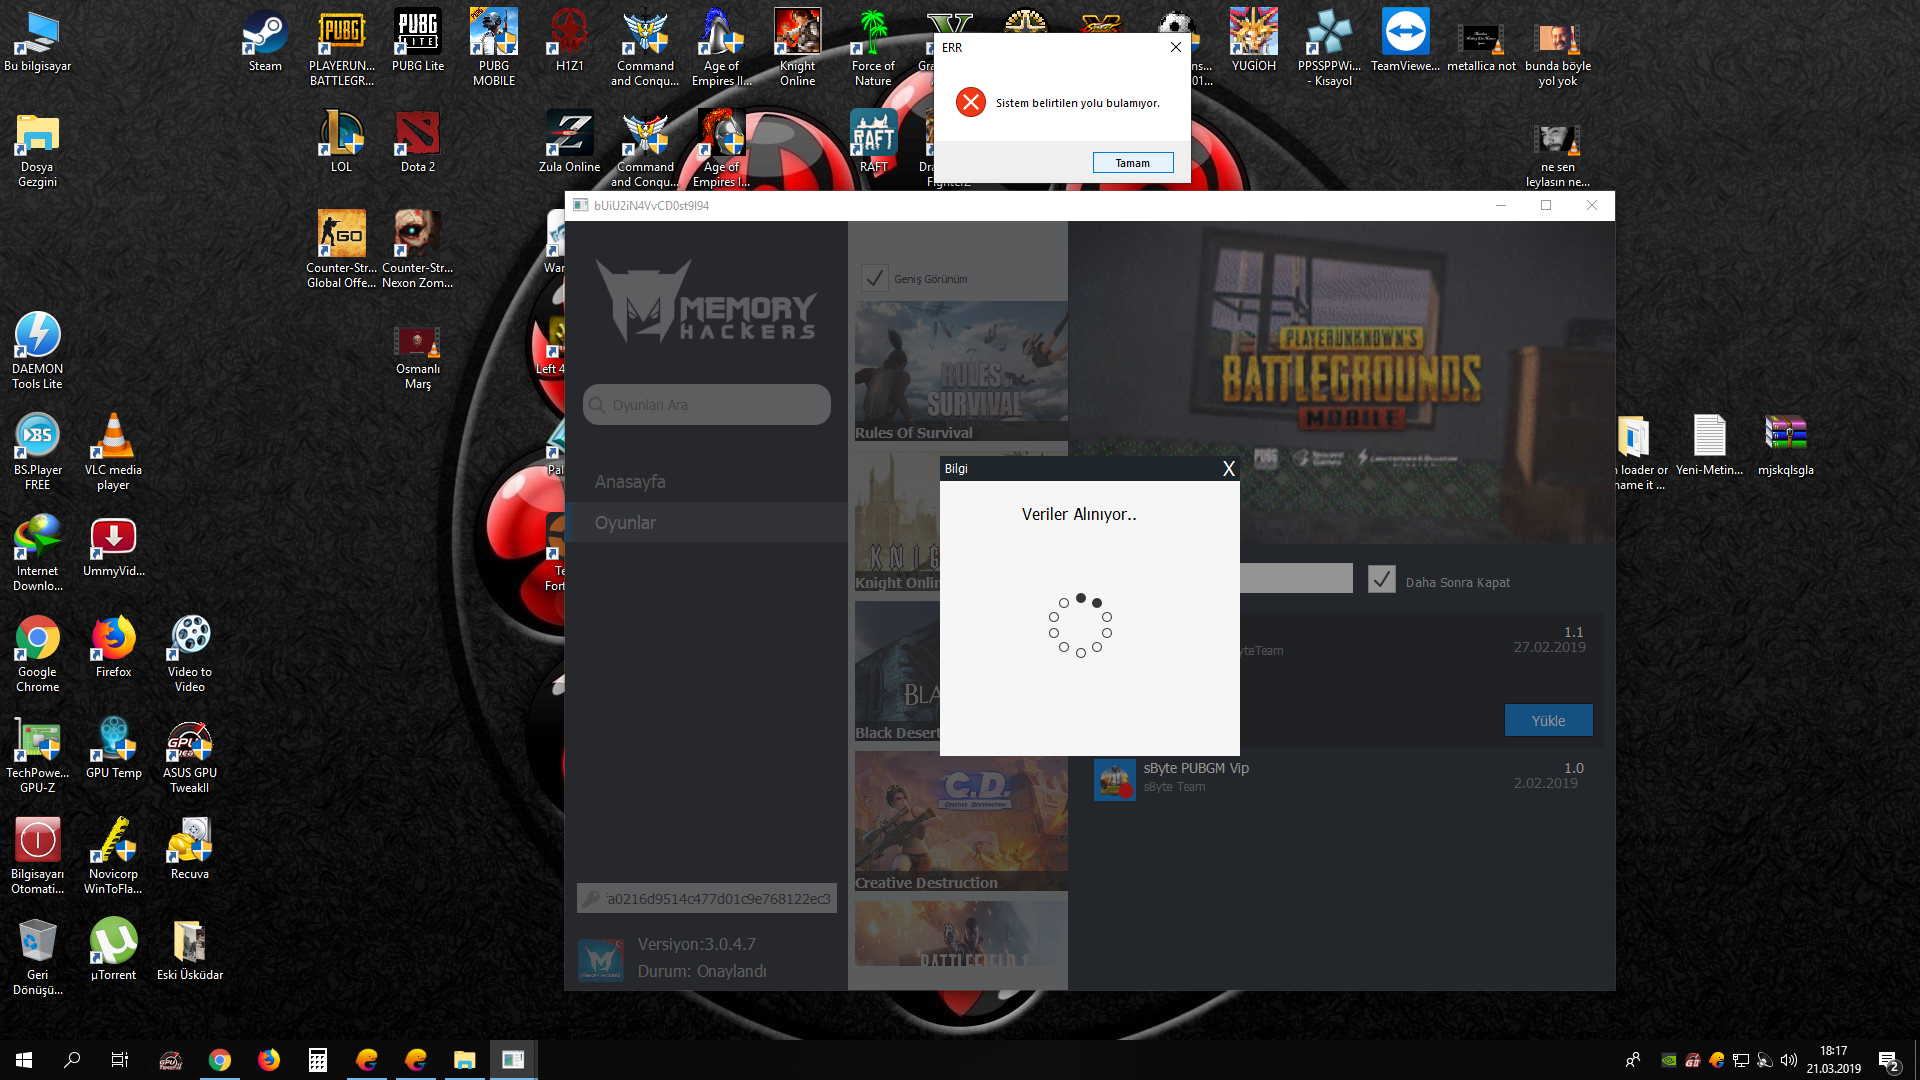
Task: Launch YUGIOH desktop shortcut
Action: [x=1253, y=41]
